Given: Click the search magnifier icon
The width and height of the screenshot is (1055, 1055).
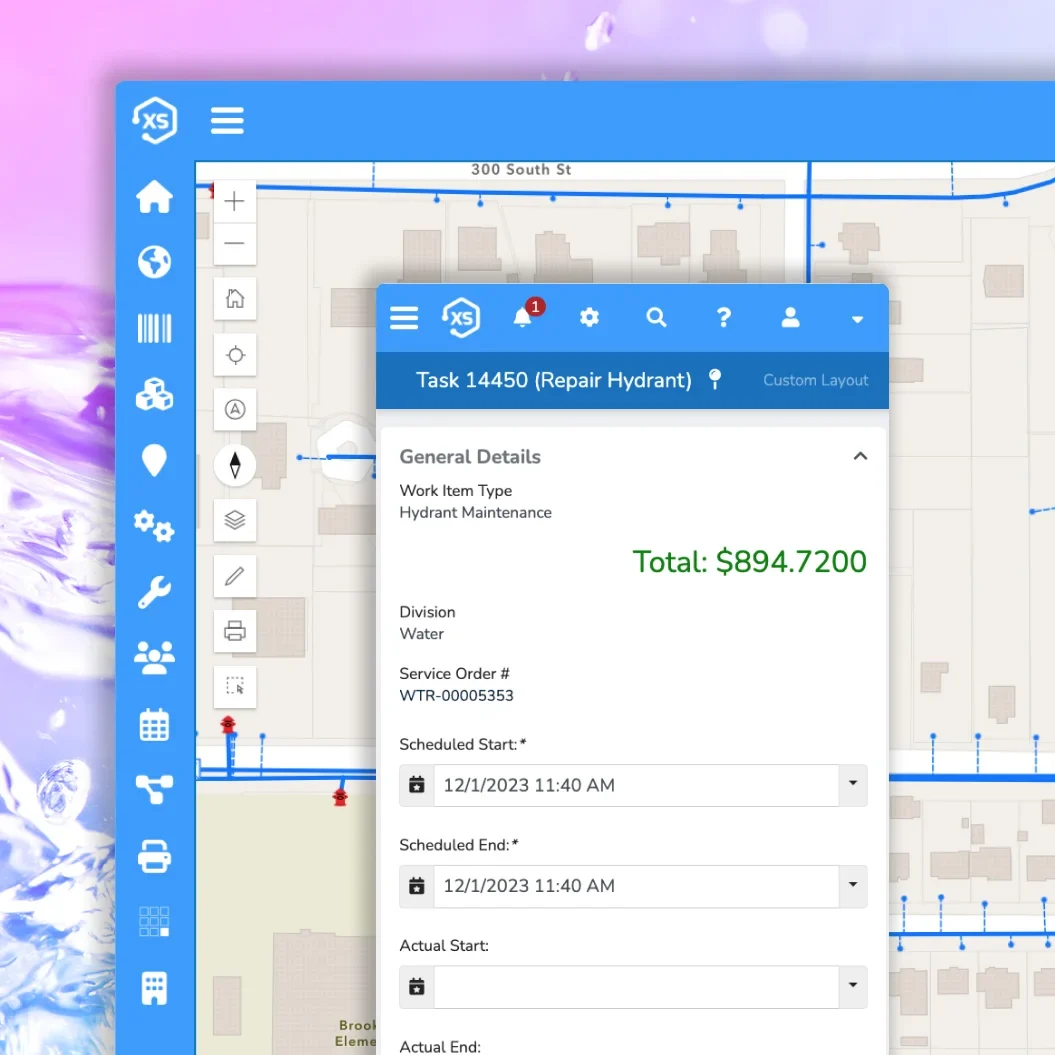Looking at the screenshot, I should 656,317.
